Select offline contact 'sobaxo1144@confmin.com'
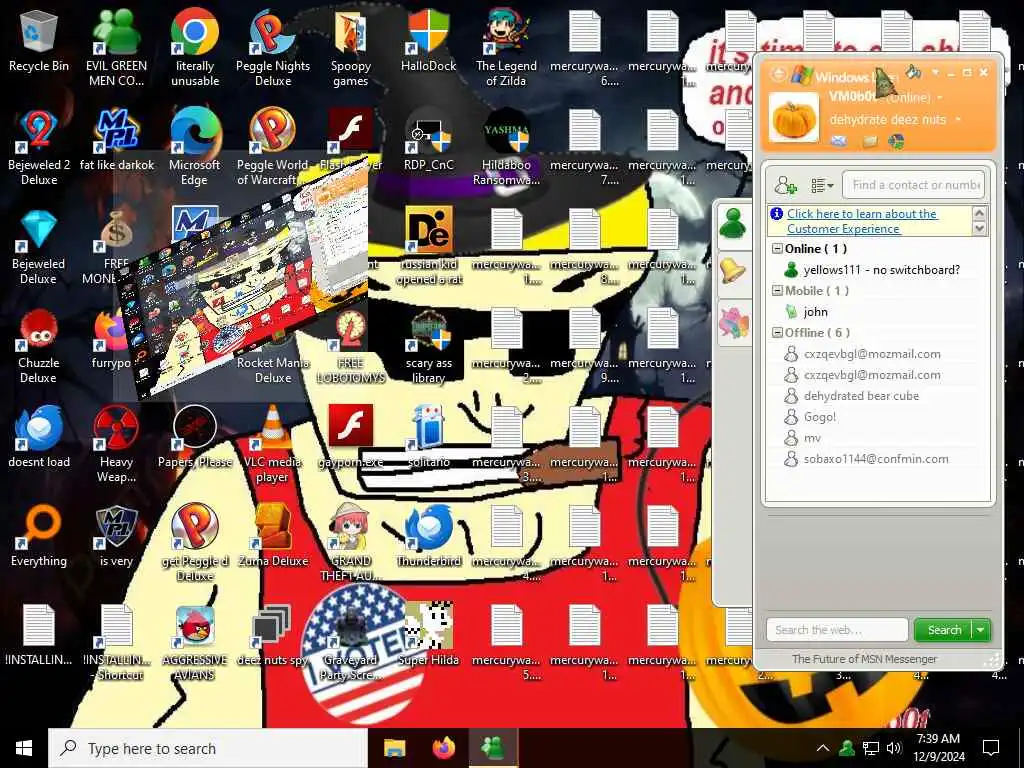This screenshot has height=768, width=1024. [x=878, y=458]
